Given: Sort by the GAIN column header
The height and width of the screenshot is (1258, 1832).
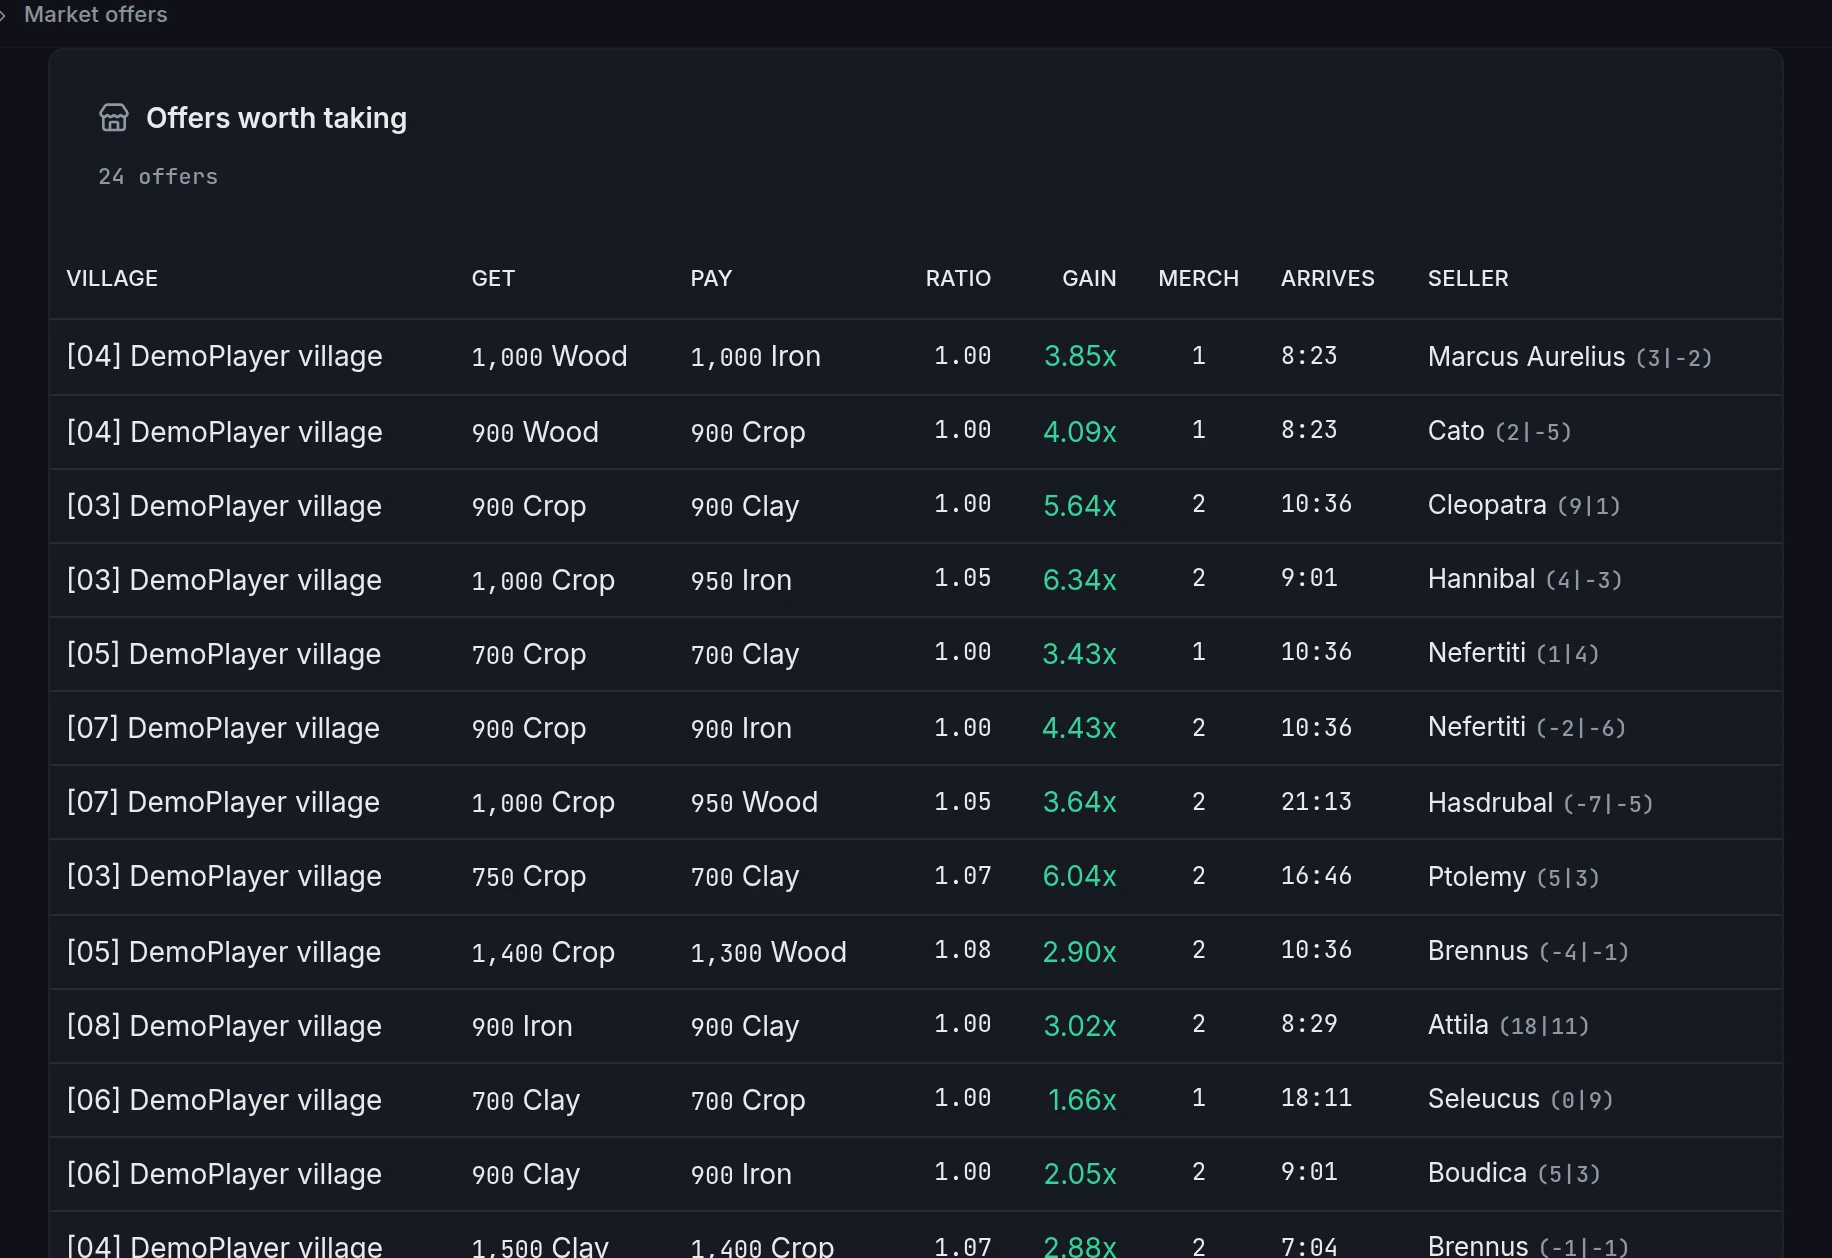Looking at the screenshot, I should click(x=1089, y=278).
